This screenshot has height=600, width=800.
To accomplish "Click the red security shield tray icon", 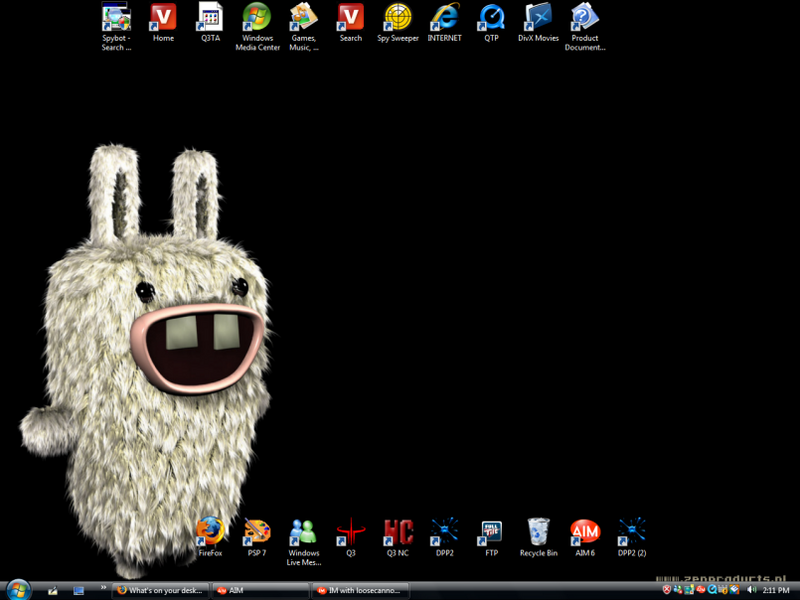I will coord(666,590).
